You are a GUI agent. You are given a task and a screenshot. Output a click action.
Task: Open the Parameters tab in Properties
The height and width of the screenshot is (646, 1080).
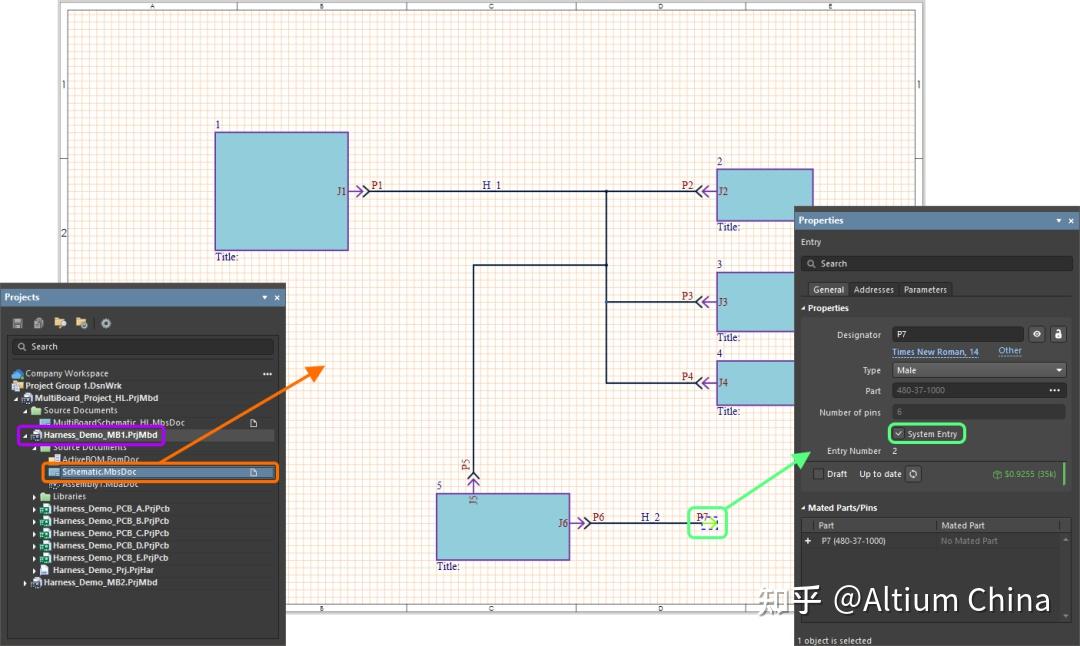tap(925, 289)
